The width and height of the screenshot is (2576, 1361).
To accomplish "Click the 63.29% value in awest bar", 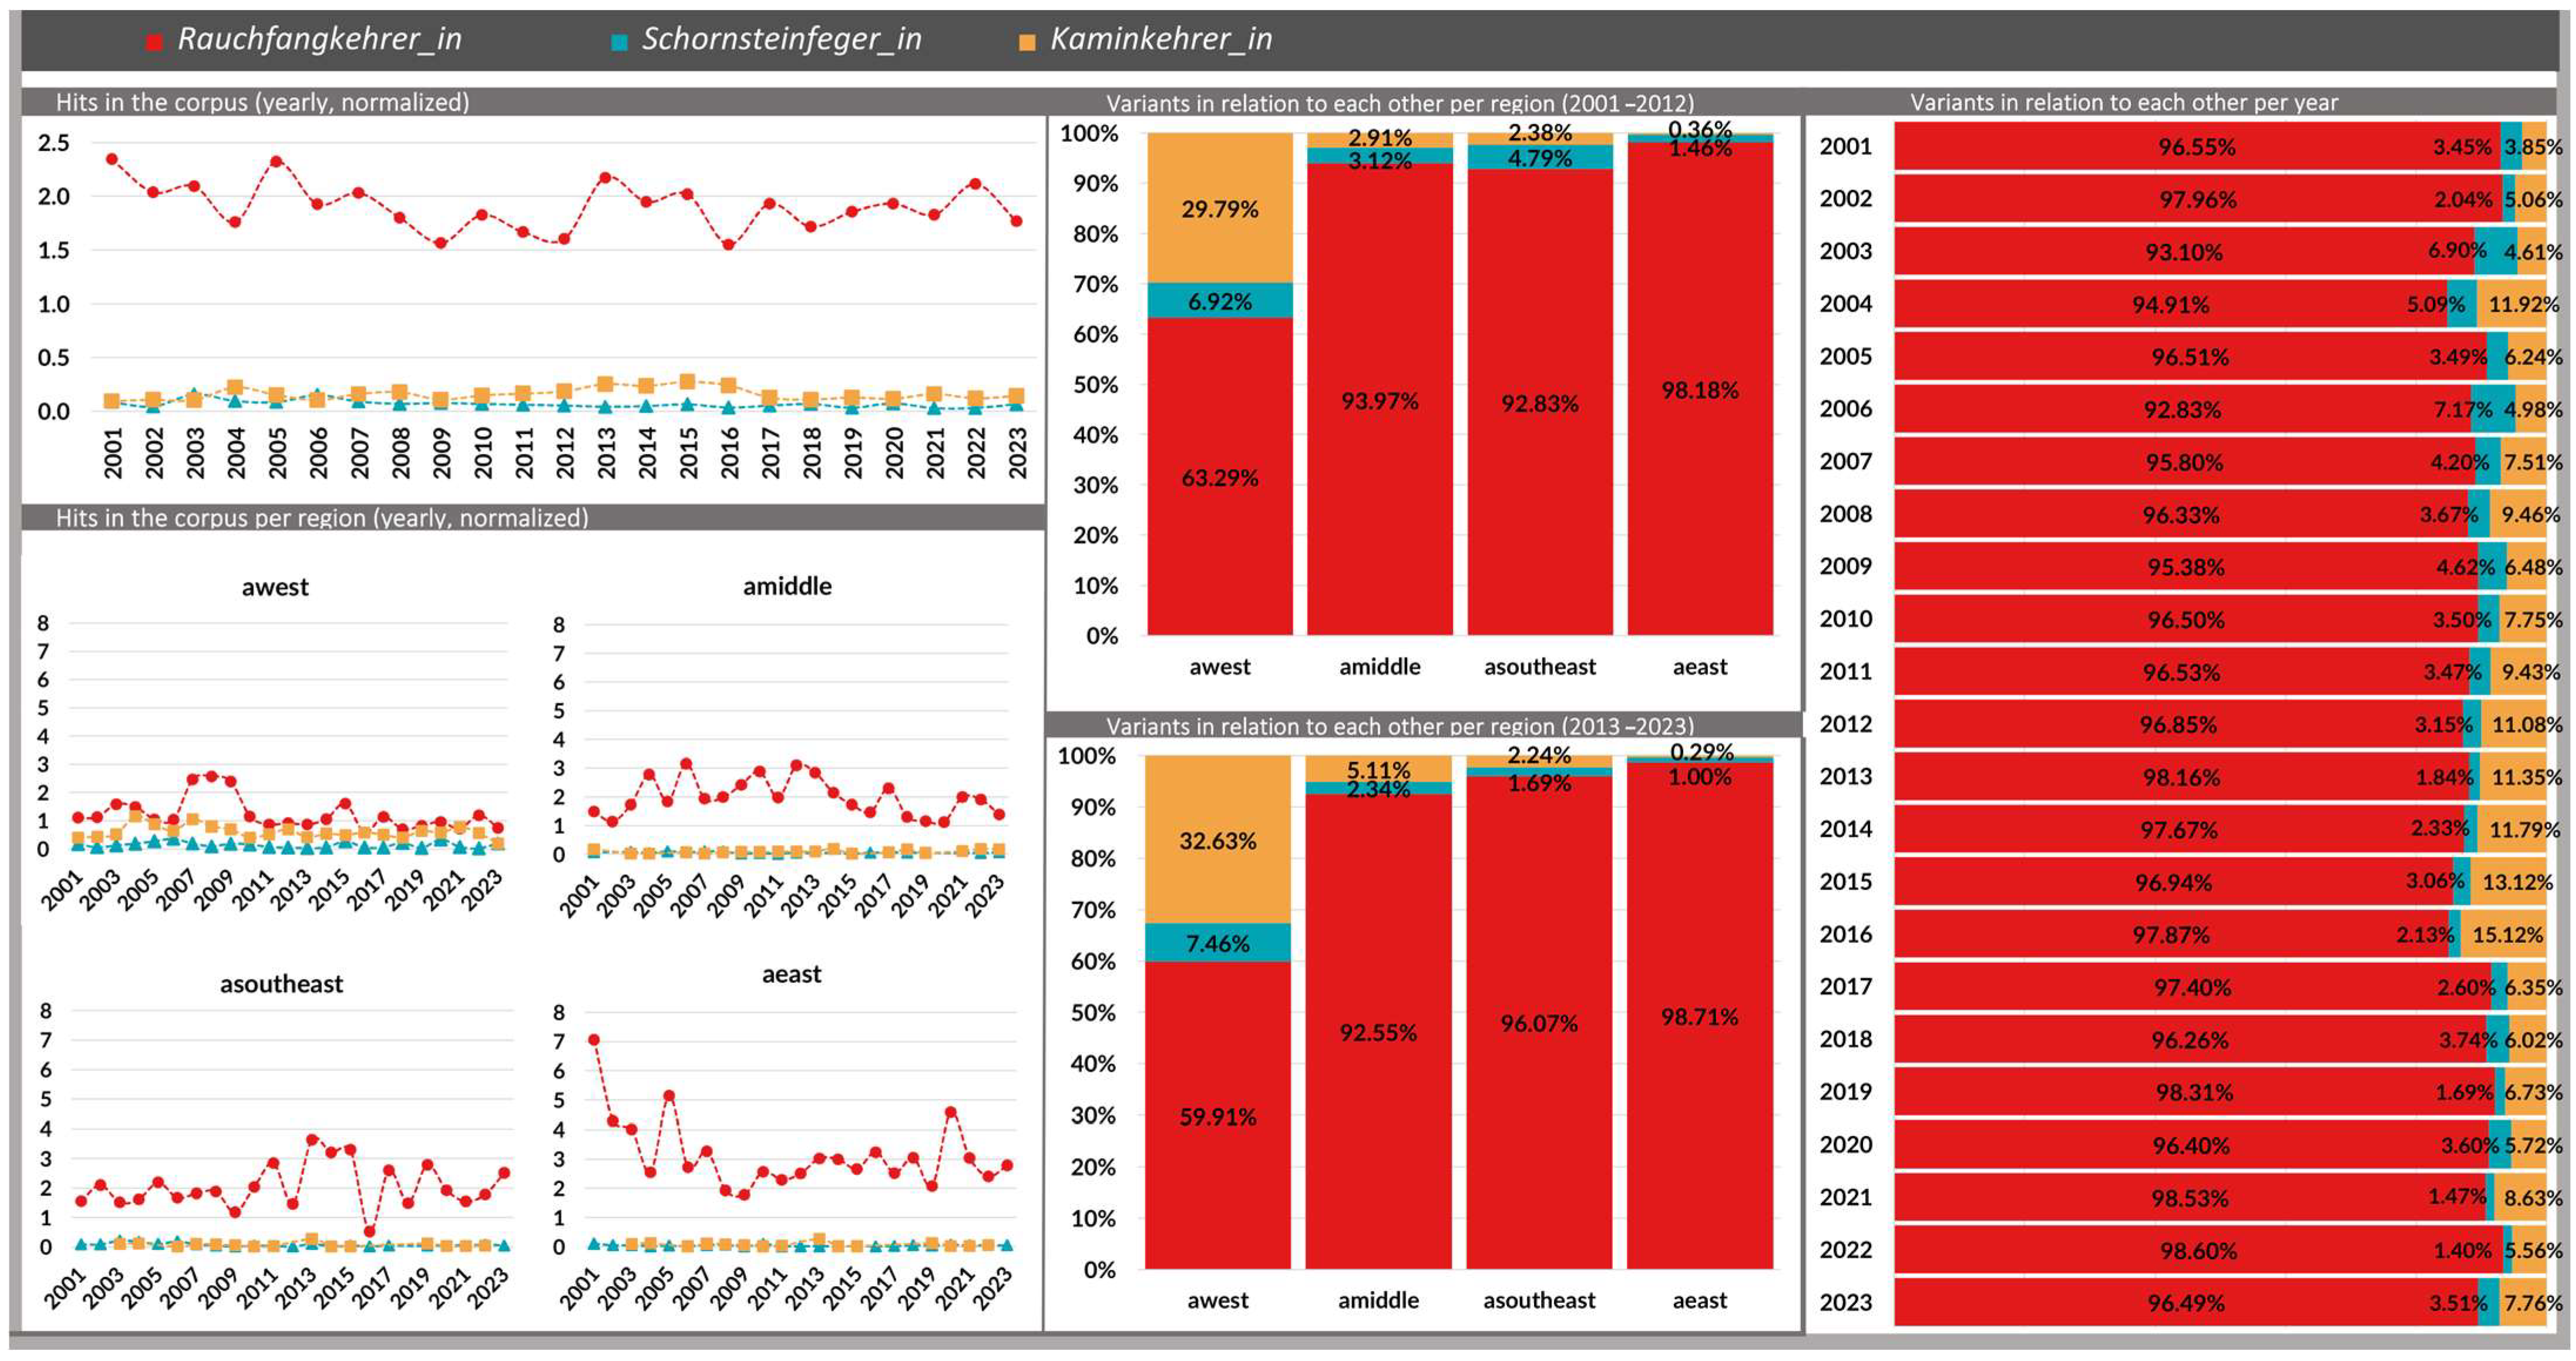I will click(x=1220, y=478).
